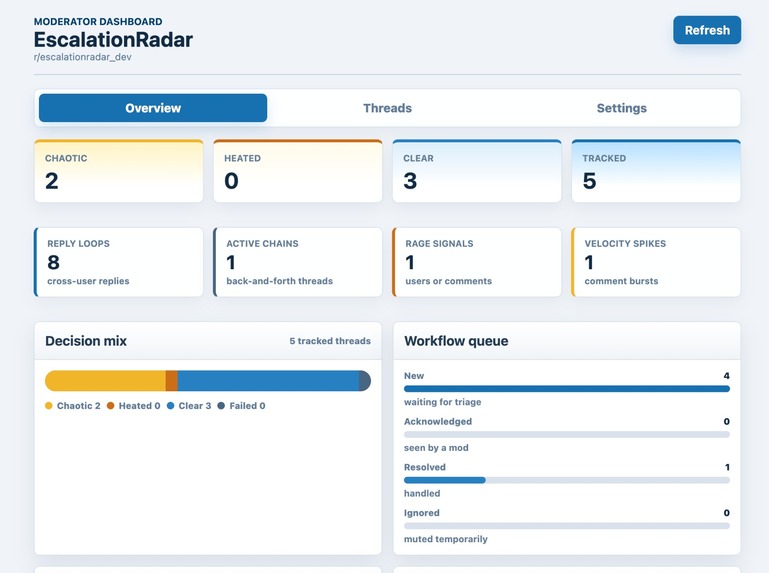The image size is (769, 573).
Task: Click the Chaotic 2 legend dot
Action: tap(49, 406)
